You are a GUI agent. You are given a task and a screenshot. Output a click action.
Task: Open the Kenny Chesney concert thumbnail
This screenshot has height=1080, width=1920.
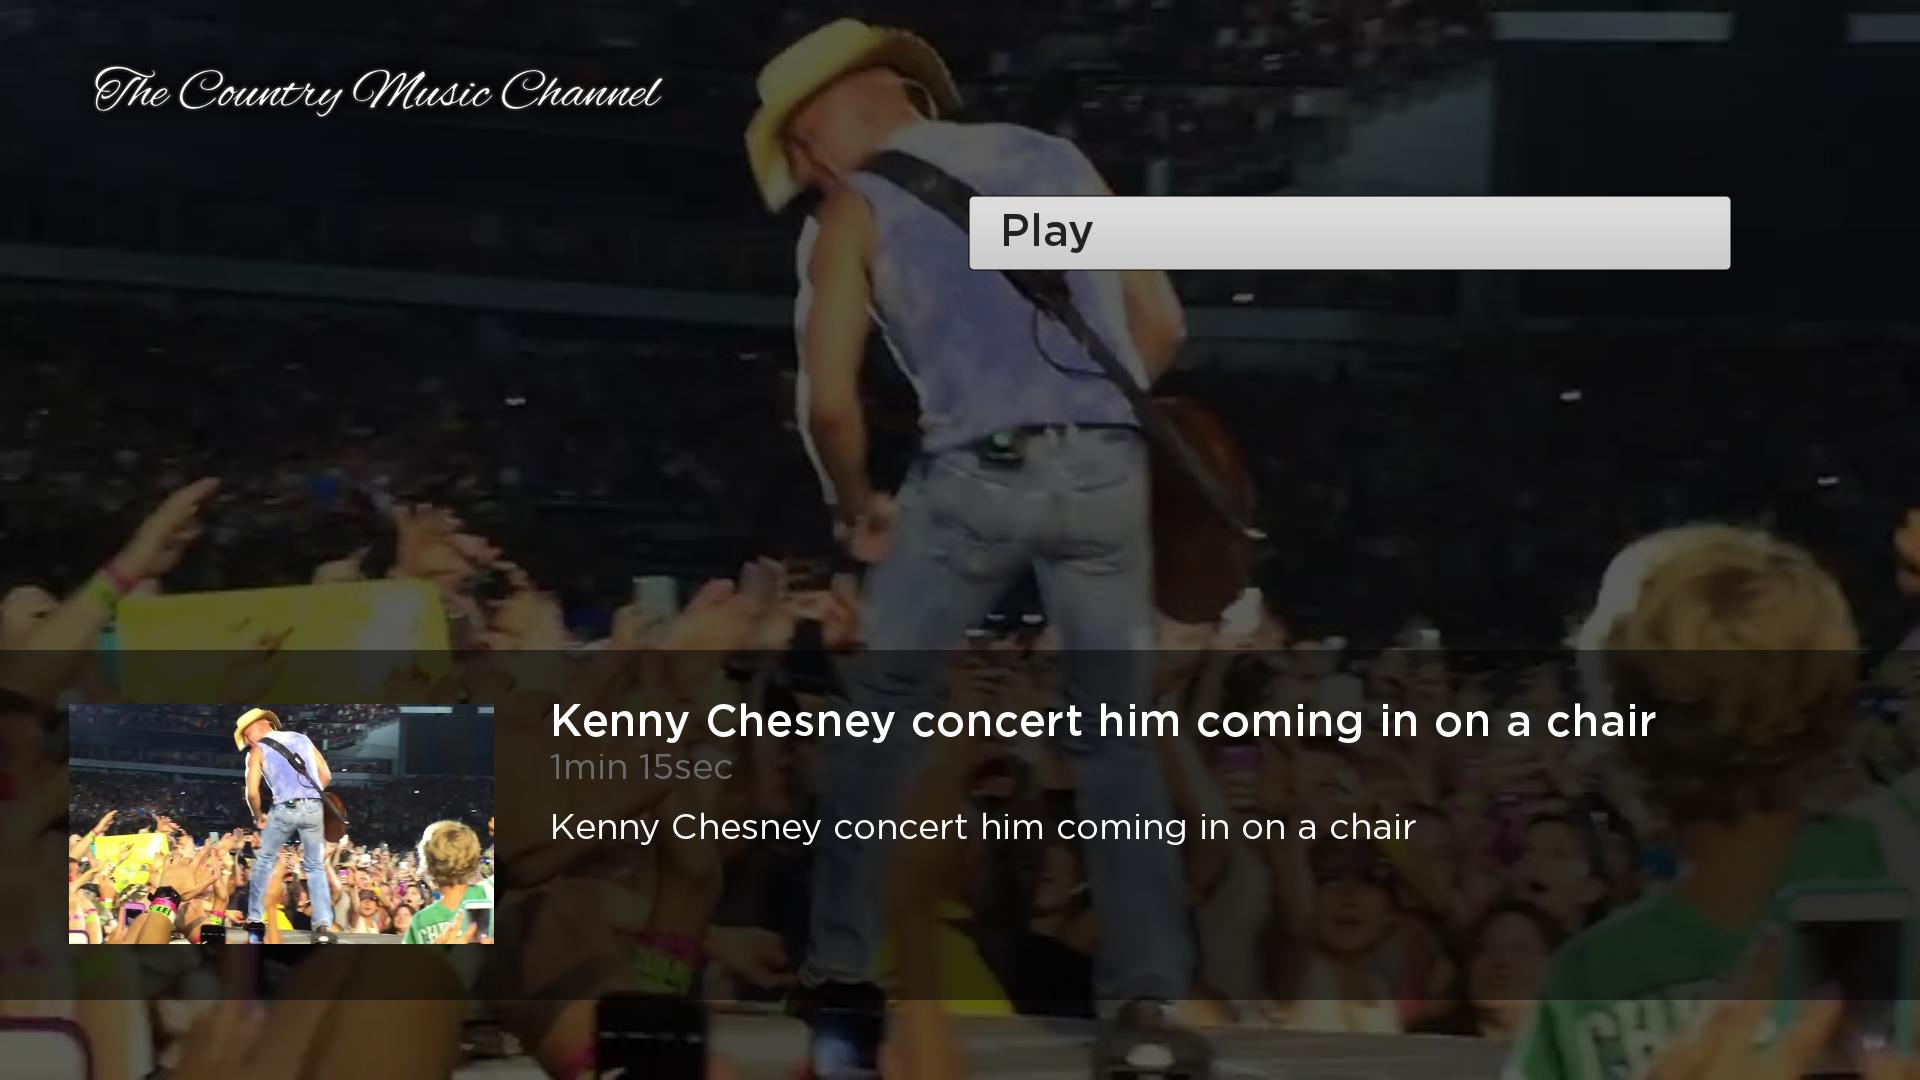[281, 824]
